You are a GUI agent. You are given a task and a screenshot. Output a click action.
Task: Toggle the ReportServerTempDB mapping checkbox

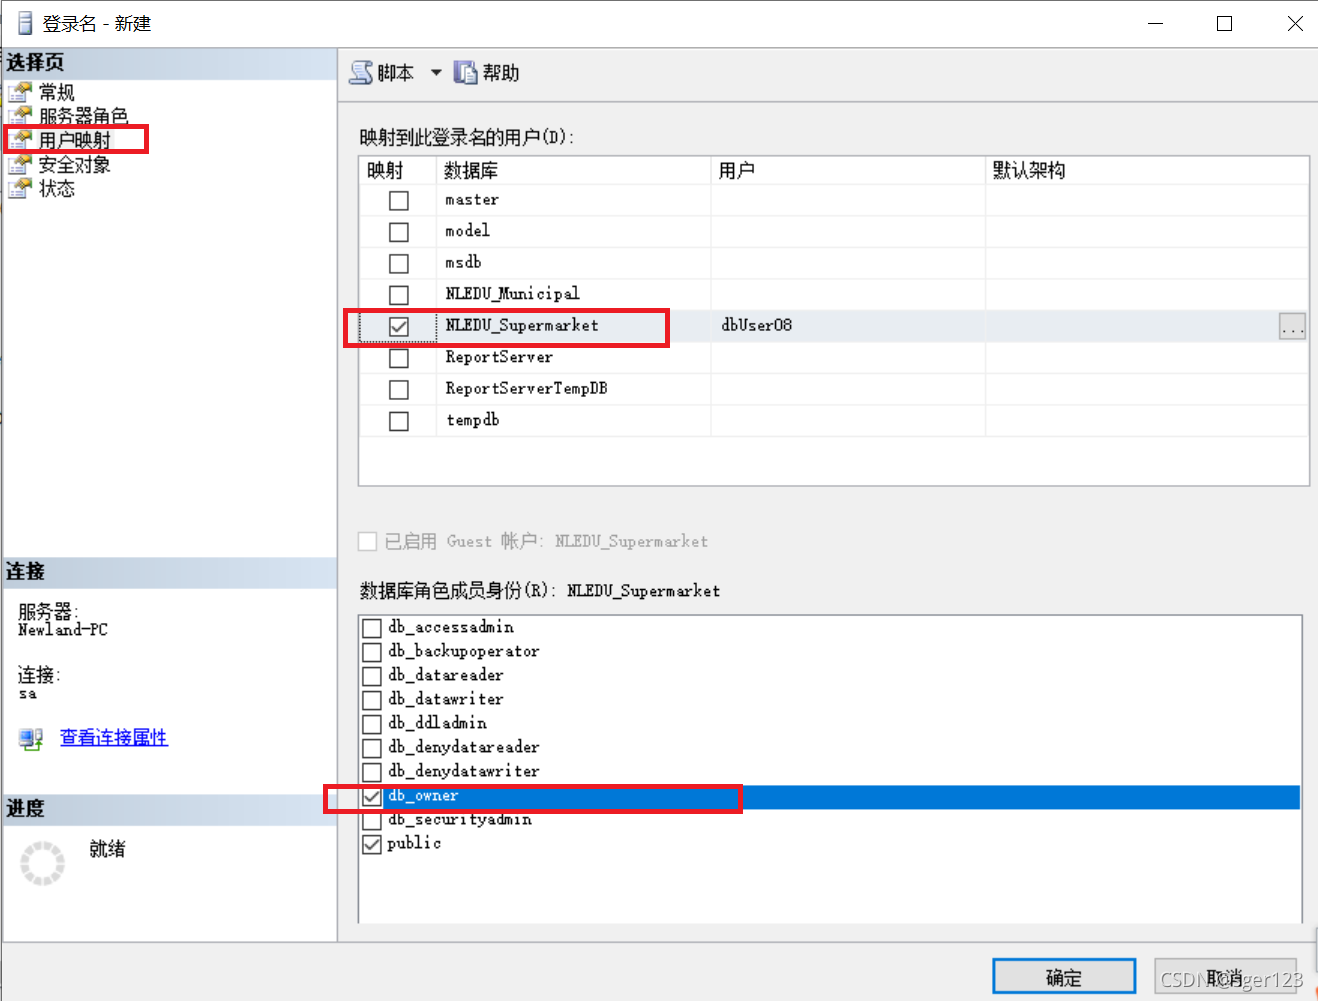(399, 390)
